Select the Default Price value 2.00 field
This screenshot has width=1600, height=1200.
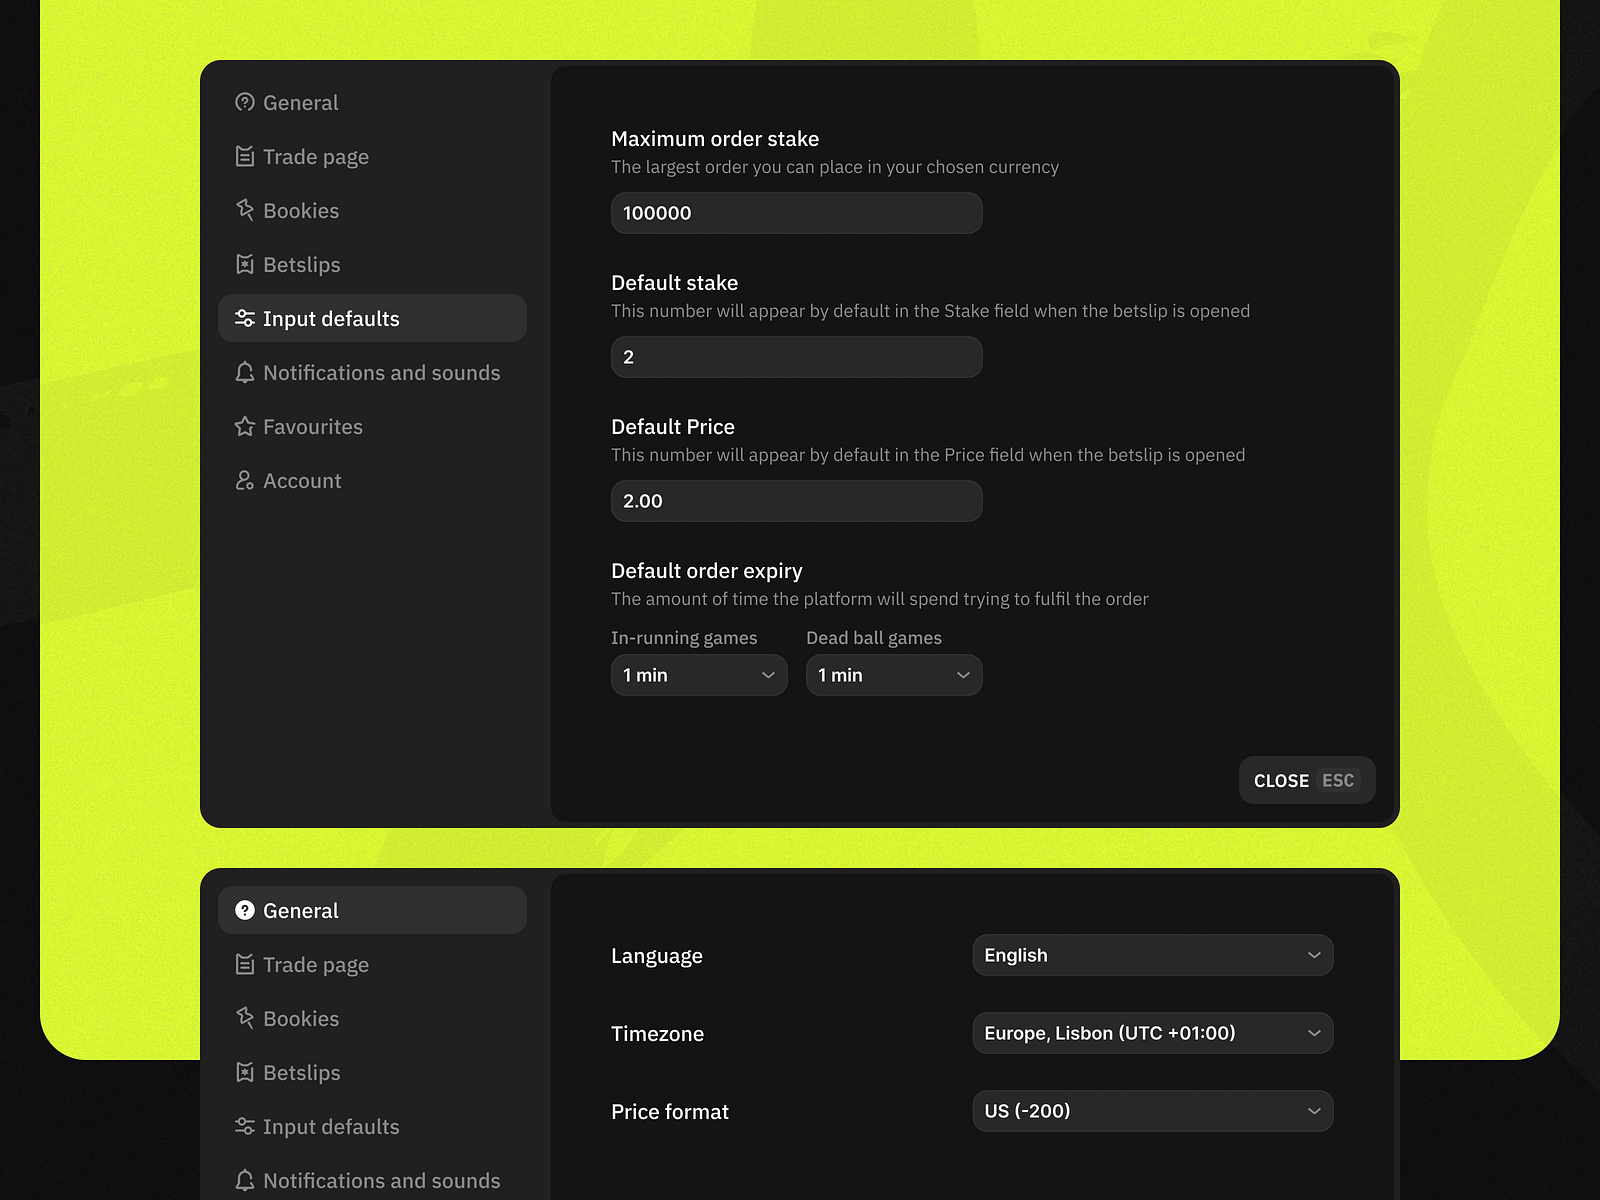(796, 501)
